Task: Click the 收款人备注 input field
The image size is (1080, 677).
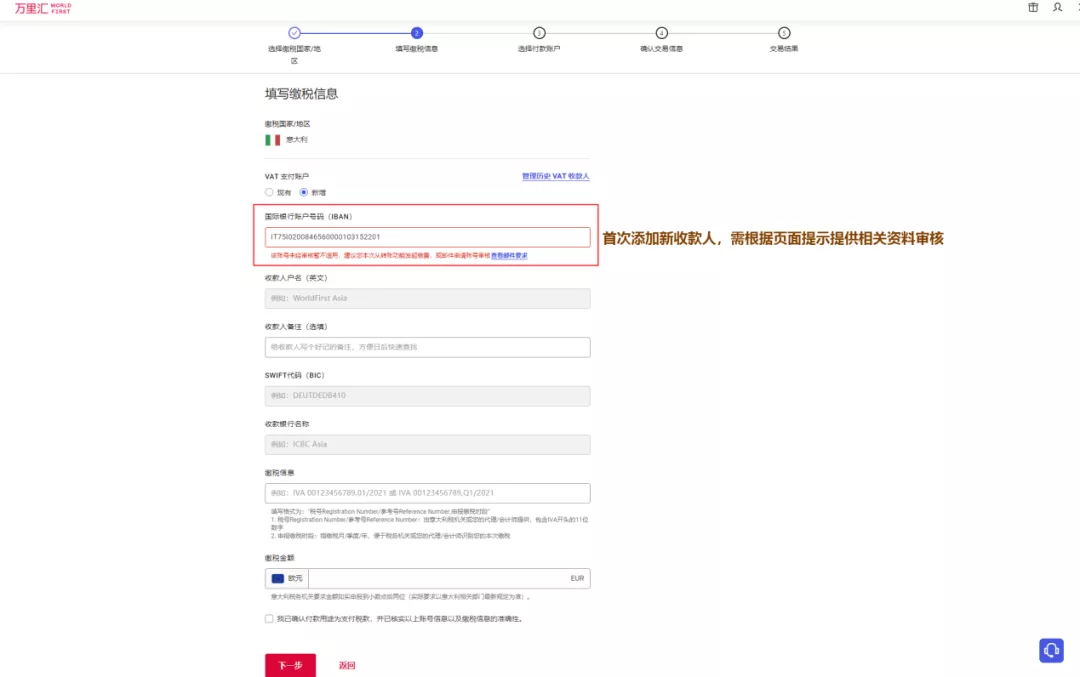Action: 427,347
